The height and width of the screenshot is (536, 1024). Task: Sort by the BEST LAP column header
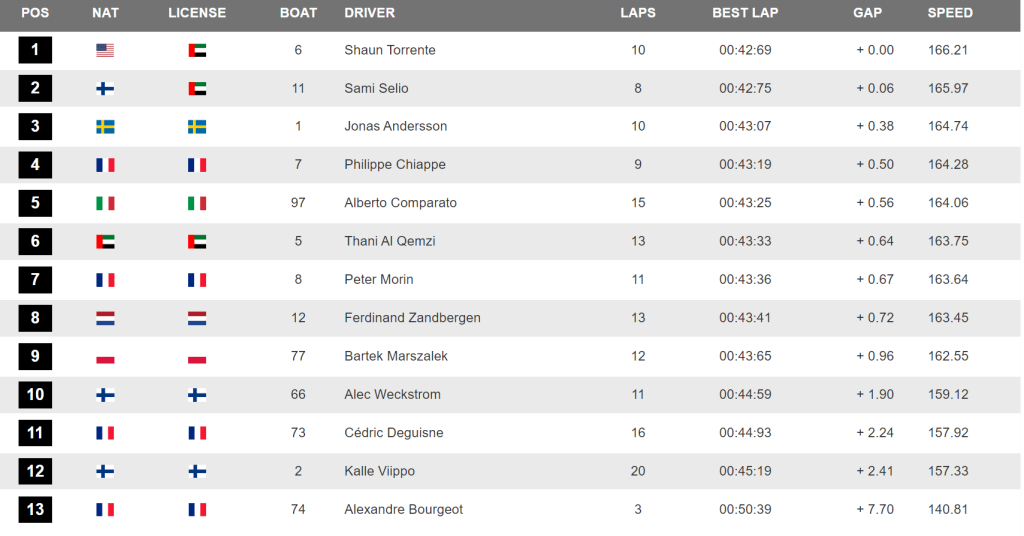745,13
